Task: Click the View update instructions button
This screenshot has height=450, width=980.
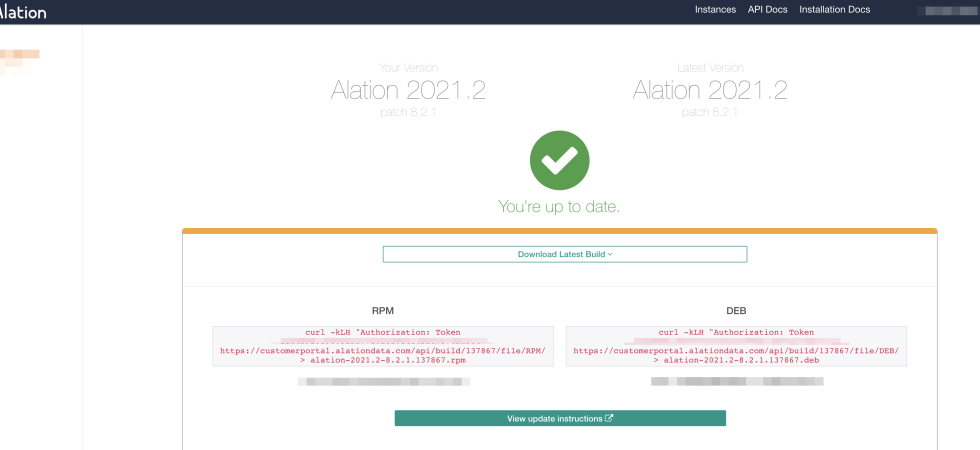Action: coord(560,418)
